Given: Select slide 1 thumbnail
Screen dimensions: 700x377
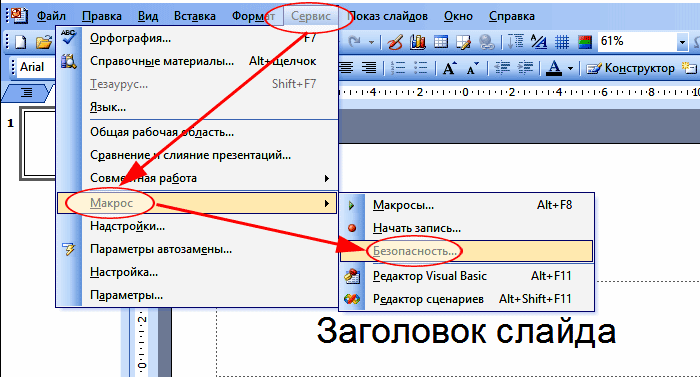Looking at the screenshot, I should [39, 143].
